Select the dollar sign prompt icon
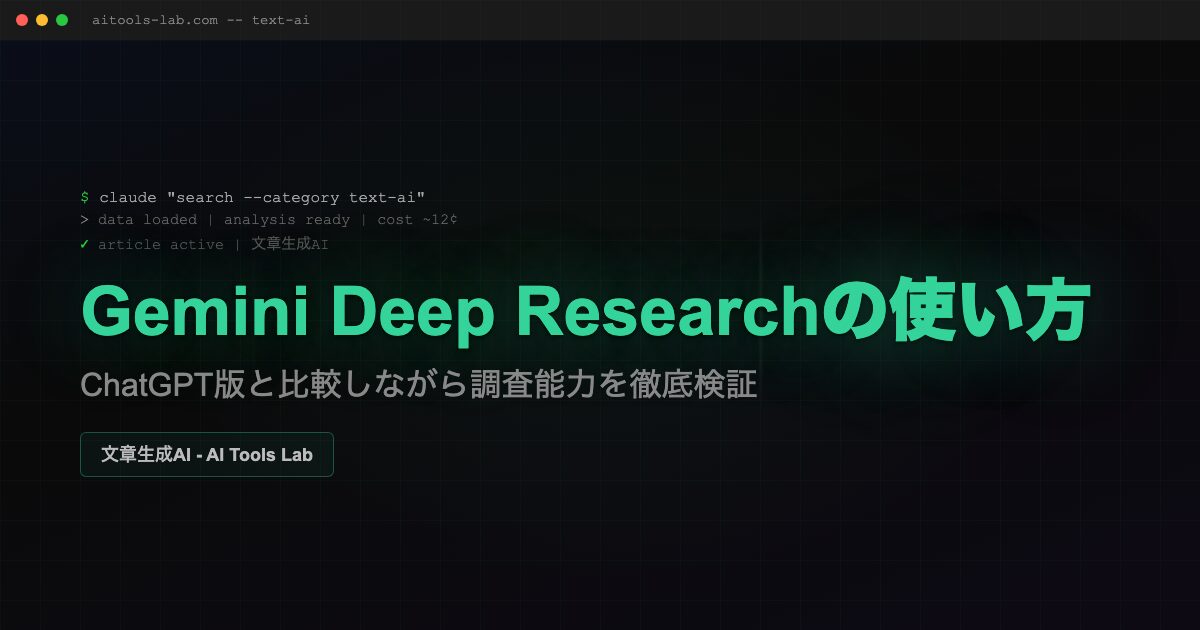Image resolution: width=1200 pixels, height=630 pixels. 84,197
